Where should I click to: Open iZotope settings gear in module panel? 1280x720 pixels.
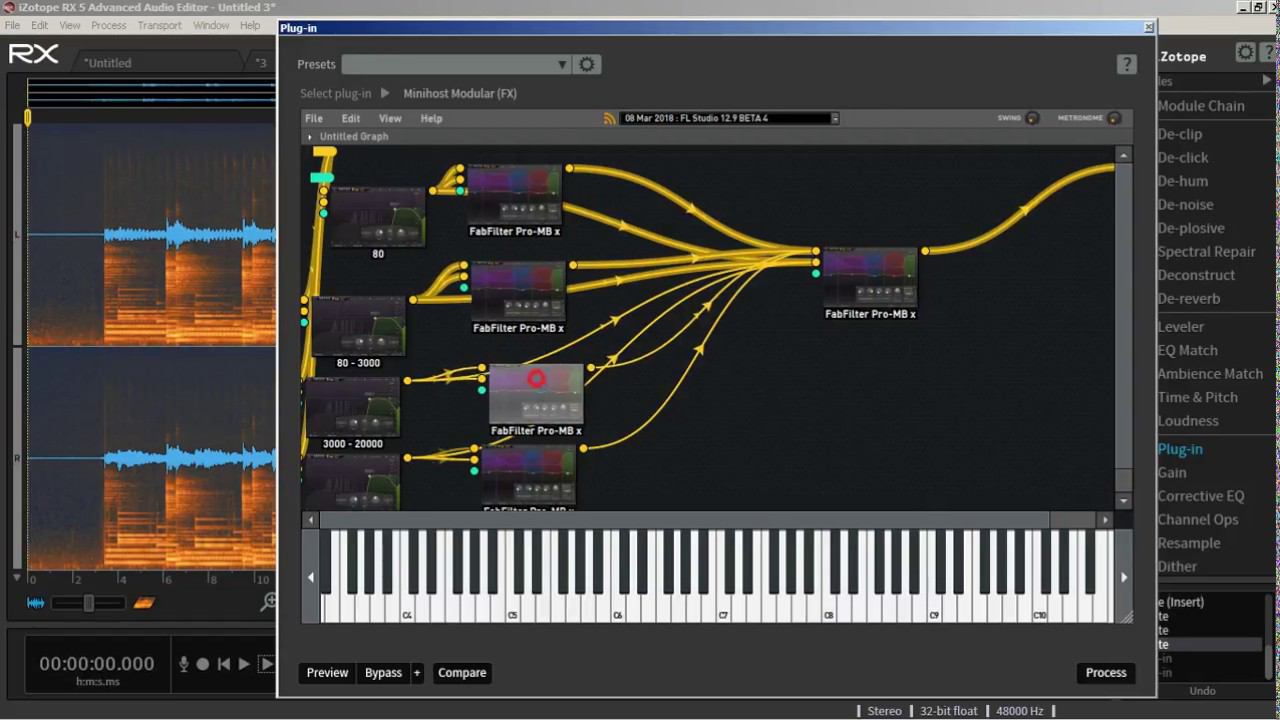1245,52
